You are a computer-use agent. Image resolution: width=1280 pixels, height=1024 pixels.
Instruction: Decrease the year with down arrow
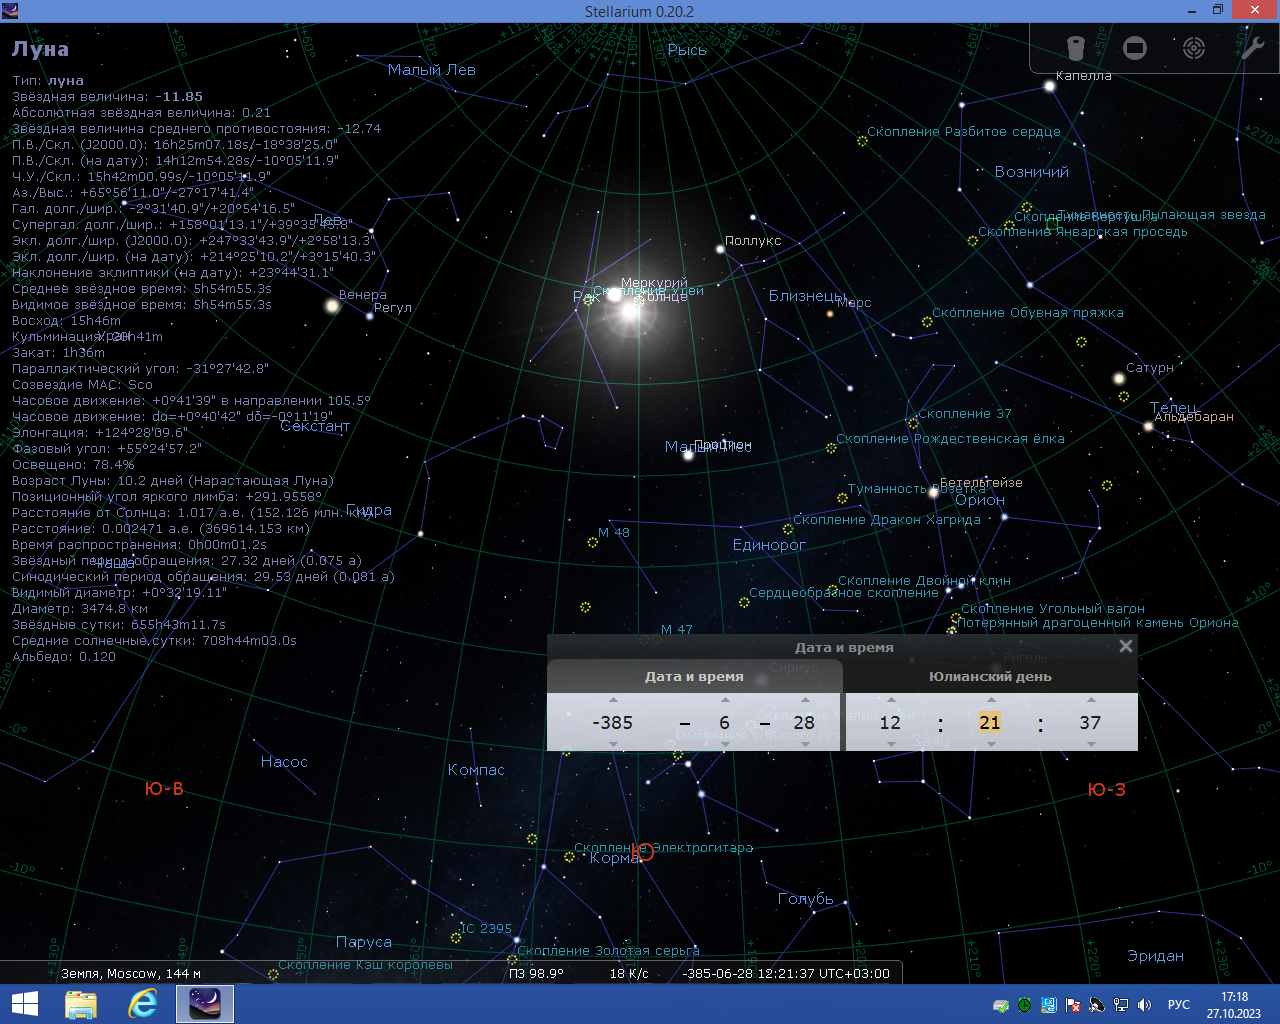point(613,744)
